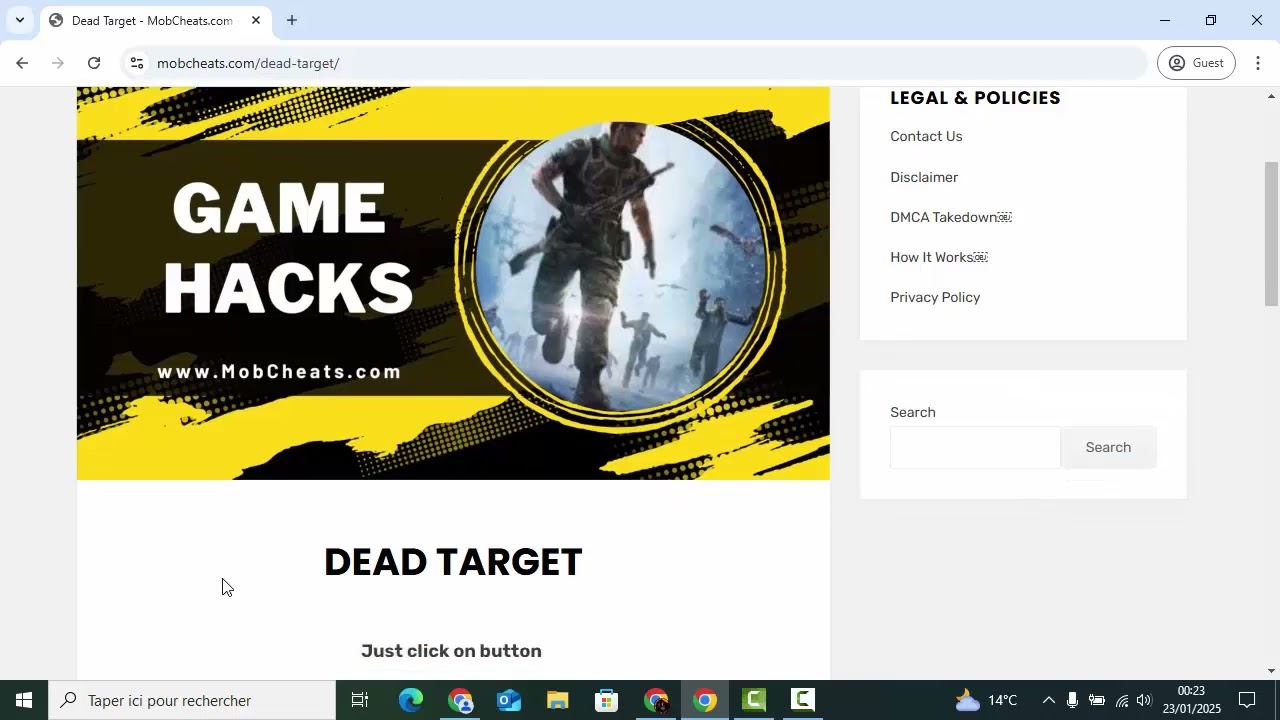Open the Contact Us link
This screenshot has width=1280, height=720.
click(926, 136)
